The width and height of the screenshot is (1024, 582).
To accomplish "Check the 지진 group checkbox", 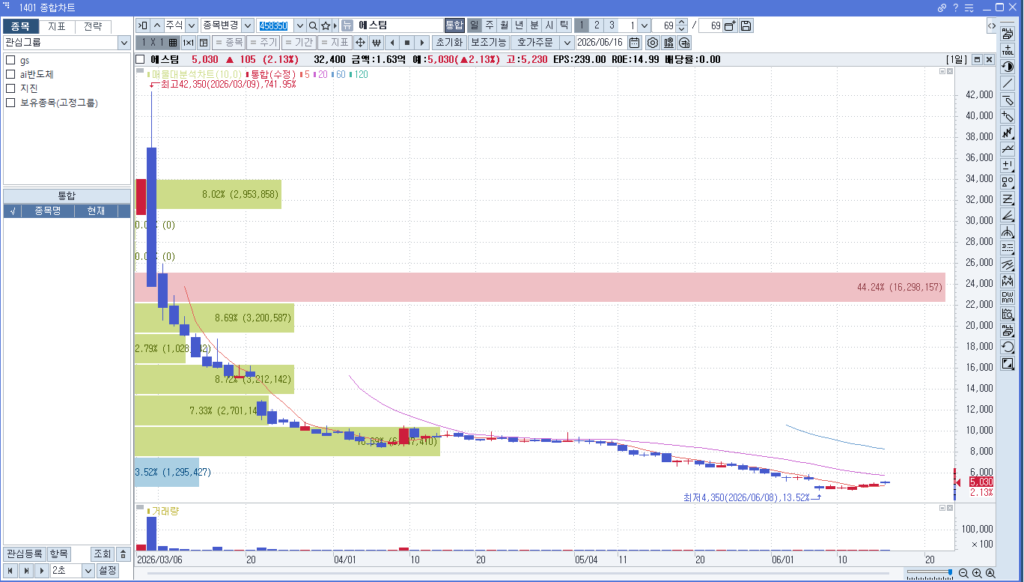I will [x=10, y=88].
